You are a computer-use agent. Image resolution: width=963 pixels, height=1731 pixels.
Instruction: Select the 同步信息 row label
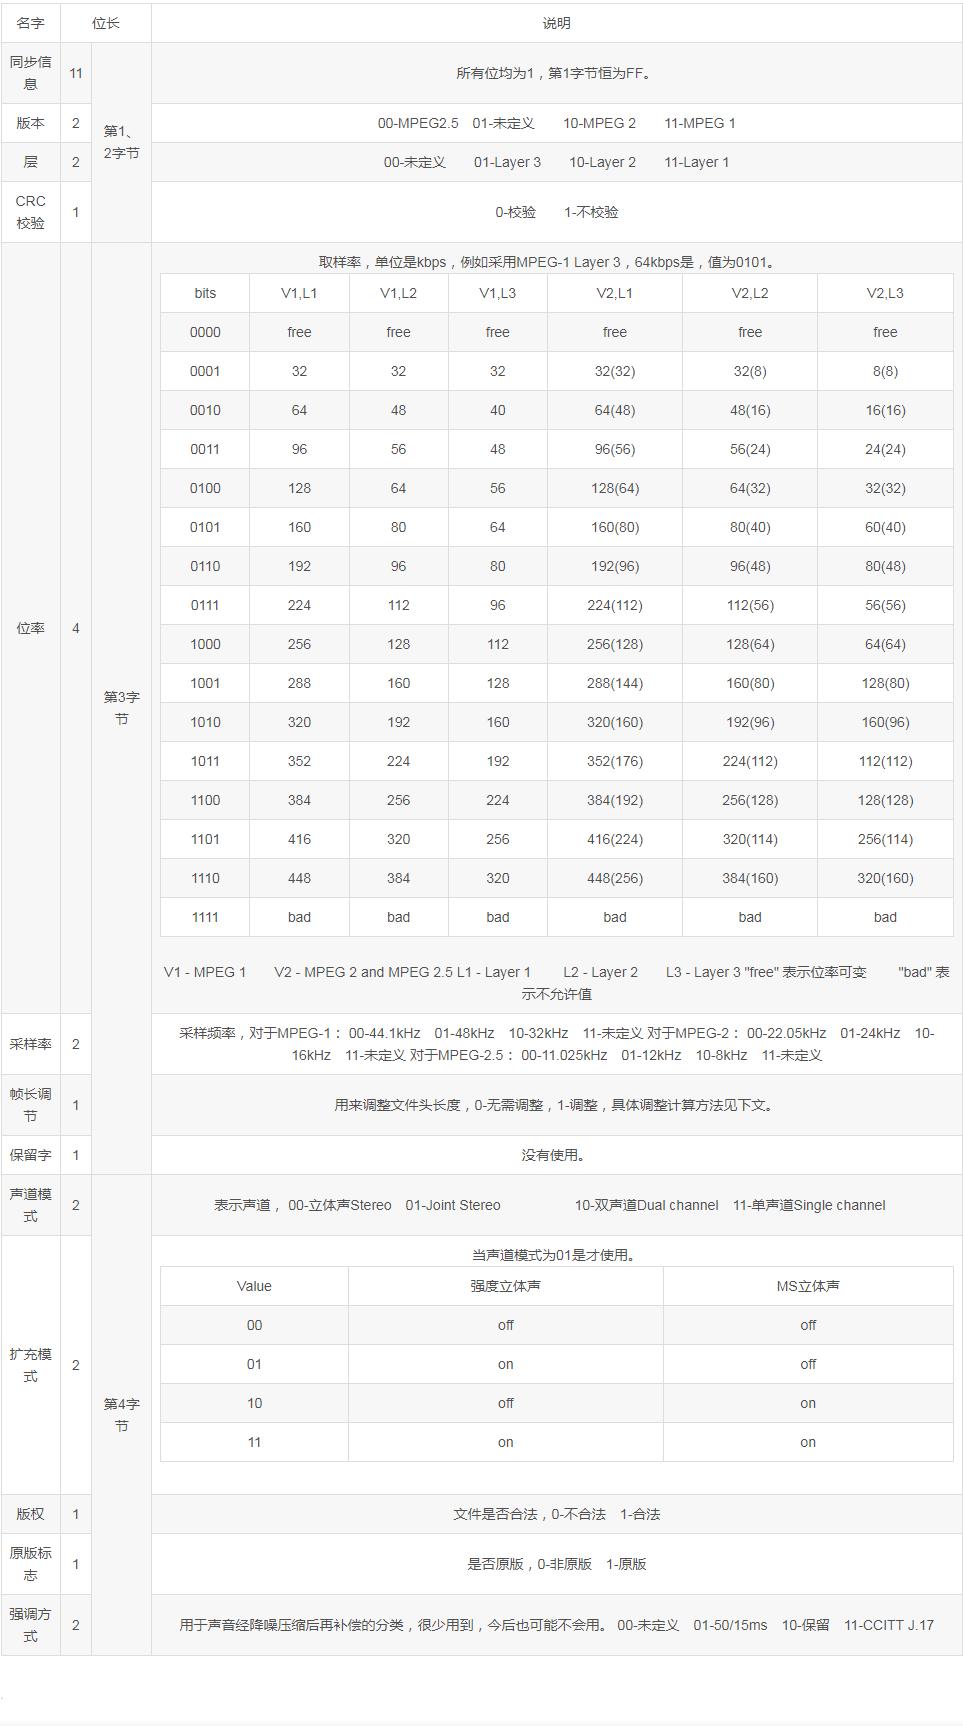(30, 73)
